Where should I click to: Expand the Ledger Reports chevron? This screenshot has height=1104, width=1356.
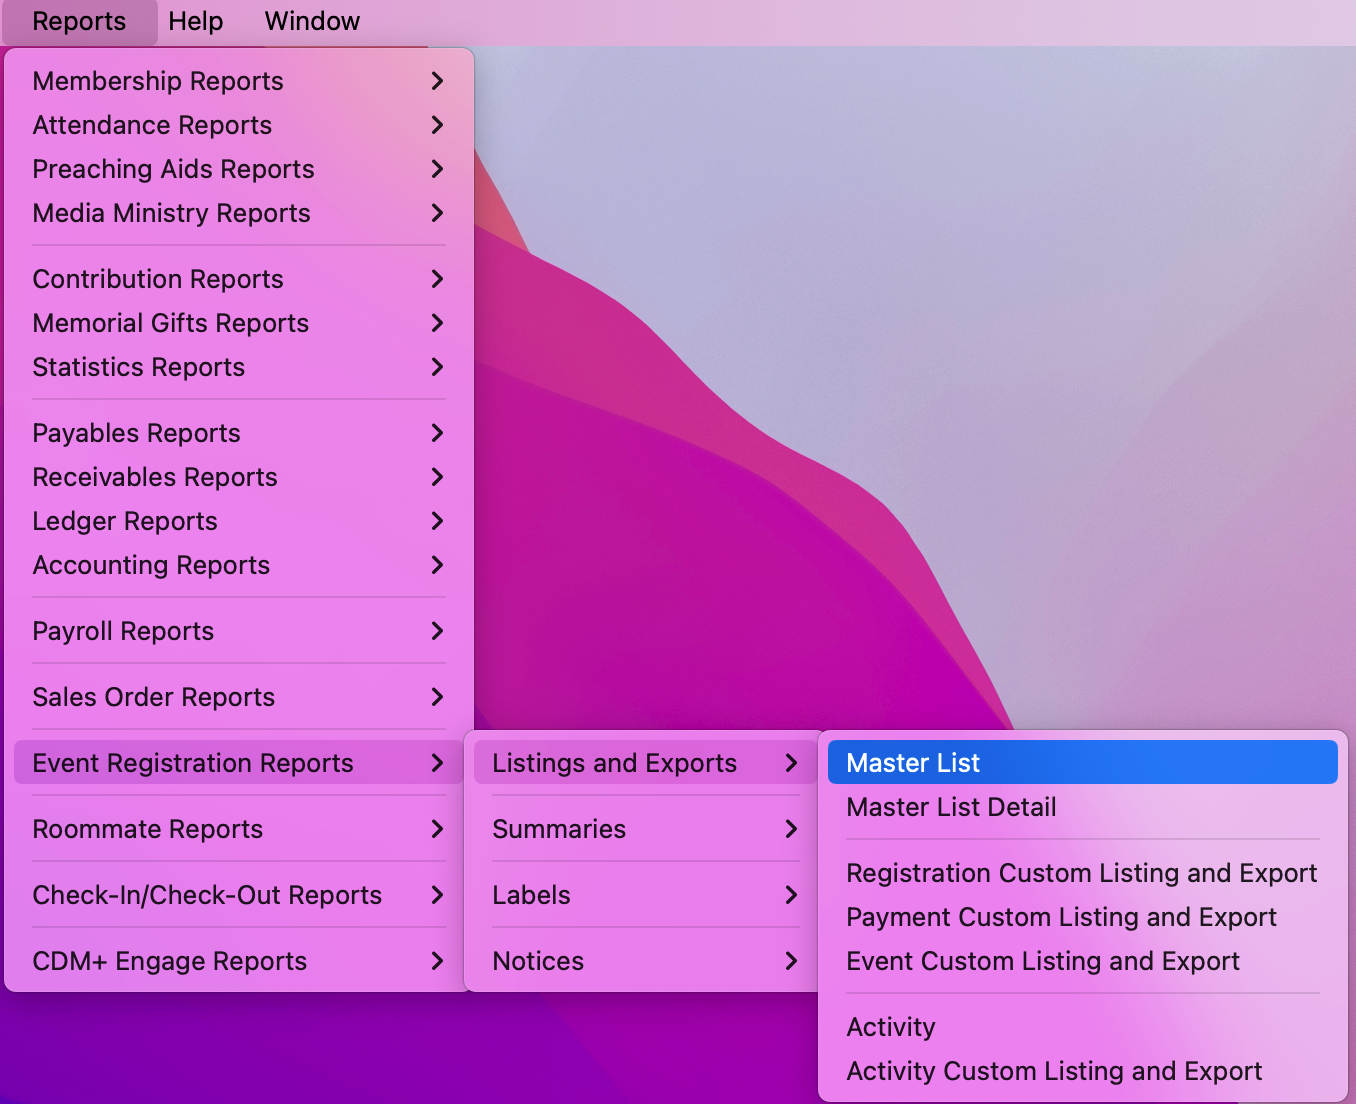[437, 521]
